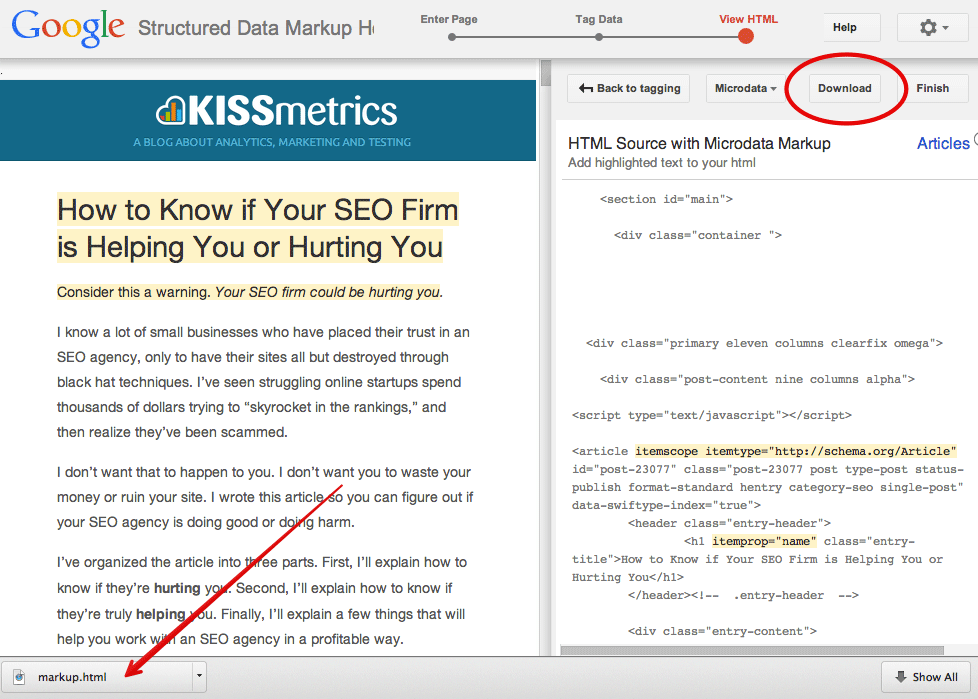Go to the Tag Data step
Viewport: 978px width, 699px height.
(599, 19)
